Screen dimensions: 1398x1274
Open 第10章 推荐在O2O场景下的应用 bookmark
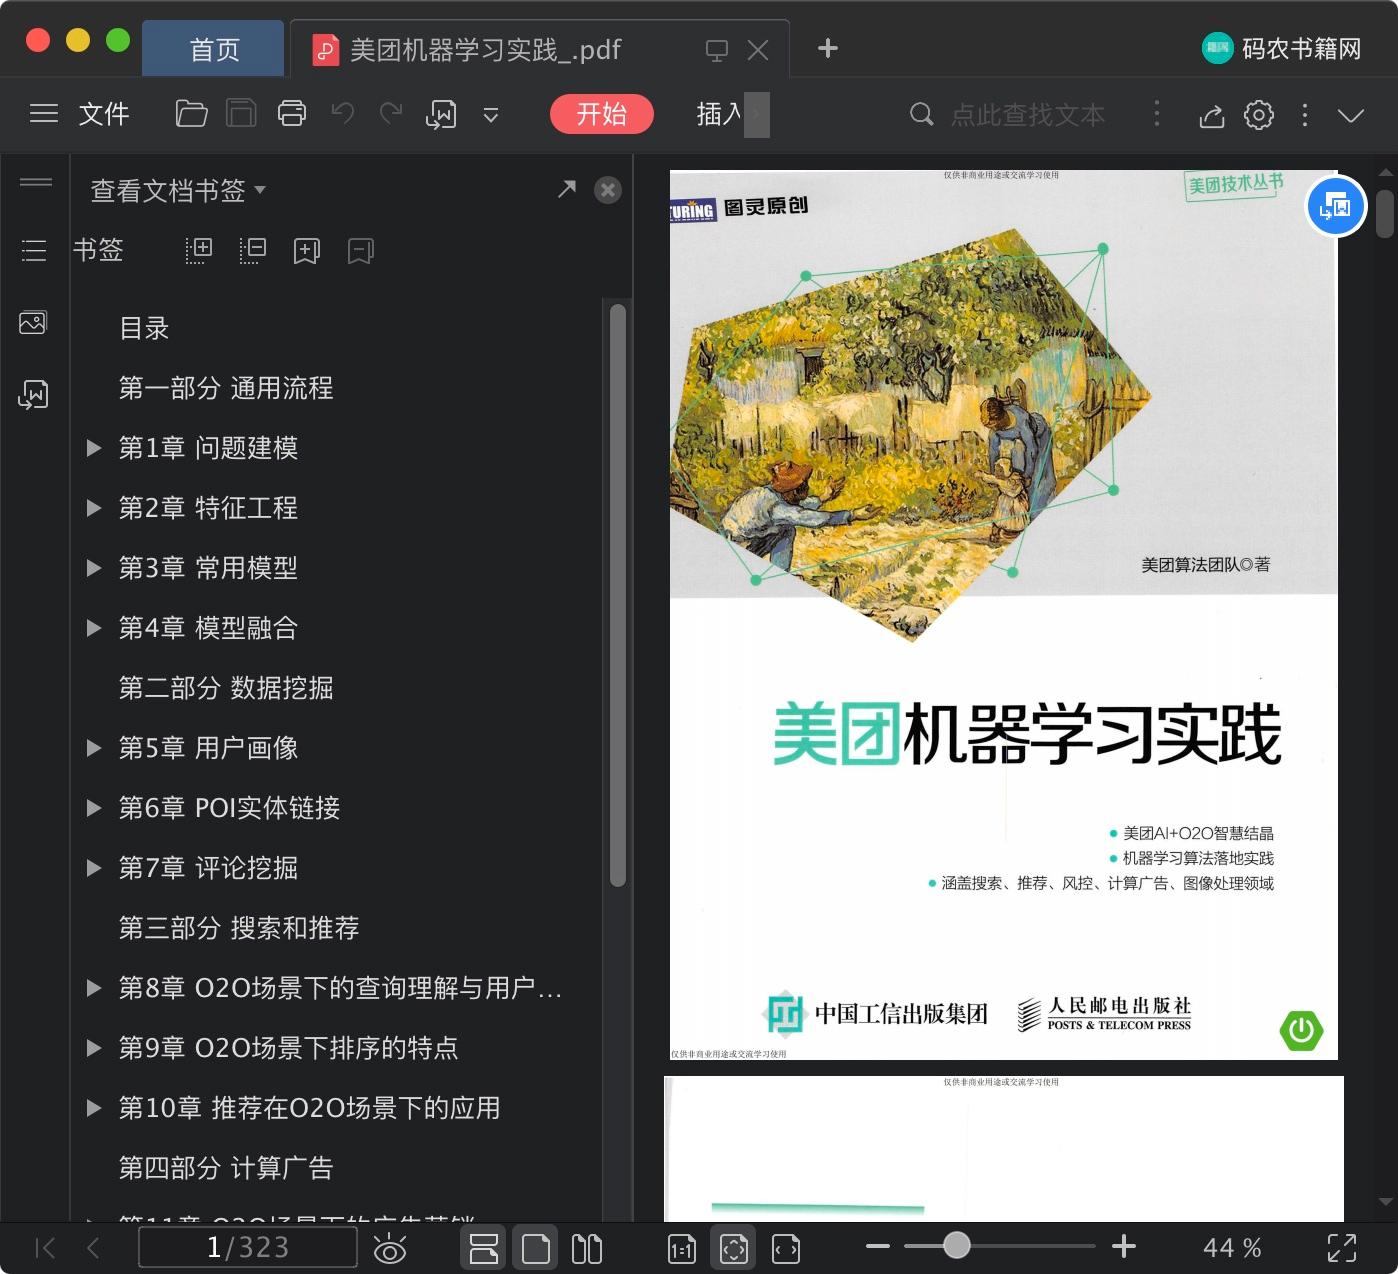click(309, 1108)
